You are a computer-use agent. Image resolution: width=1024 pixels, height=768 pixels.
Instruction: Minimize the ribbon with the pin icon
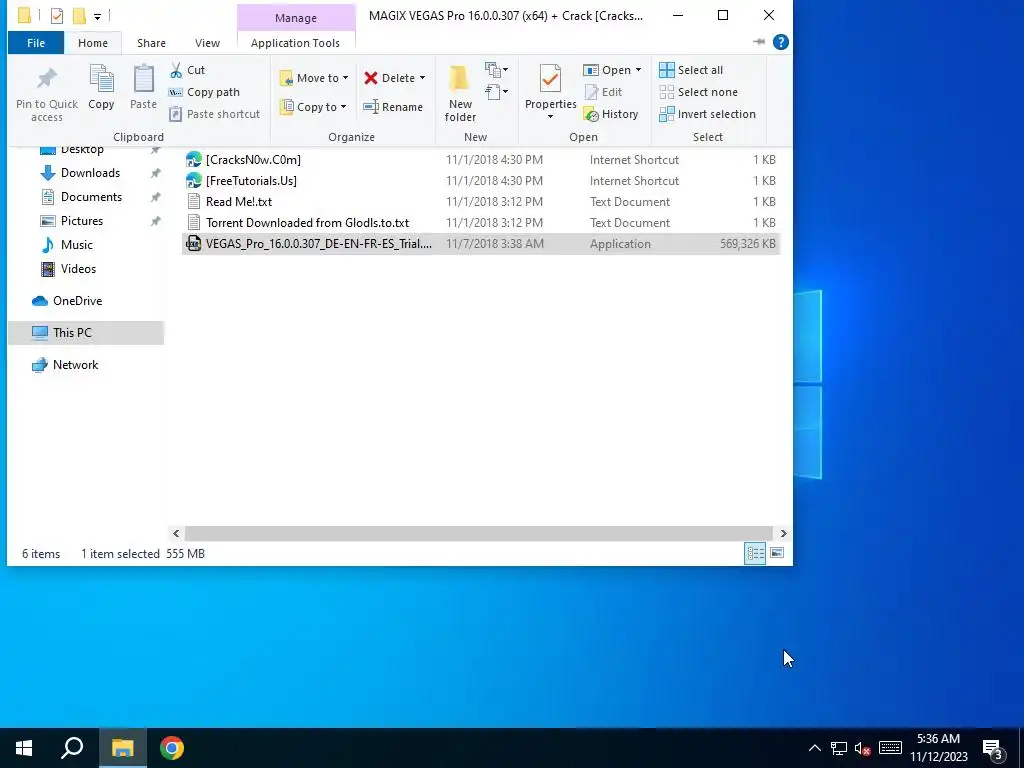click(759, 42)
